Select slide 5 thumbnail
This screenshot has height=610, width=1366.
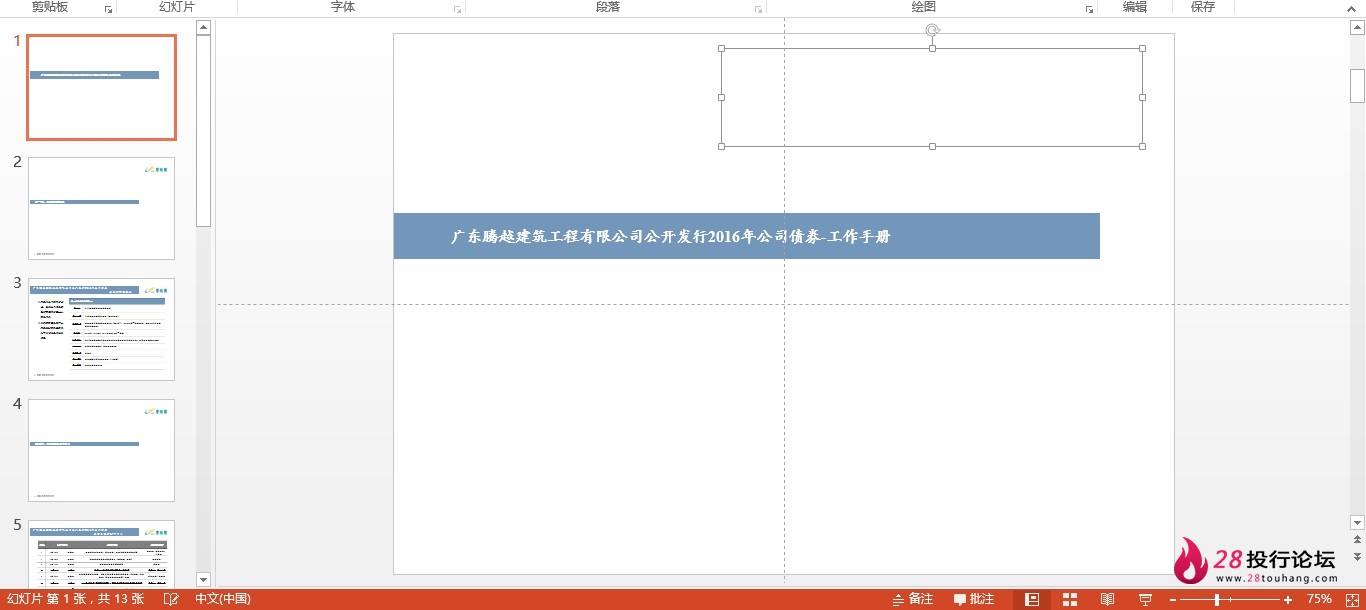(x=101, y=553)
